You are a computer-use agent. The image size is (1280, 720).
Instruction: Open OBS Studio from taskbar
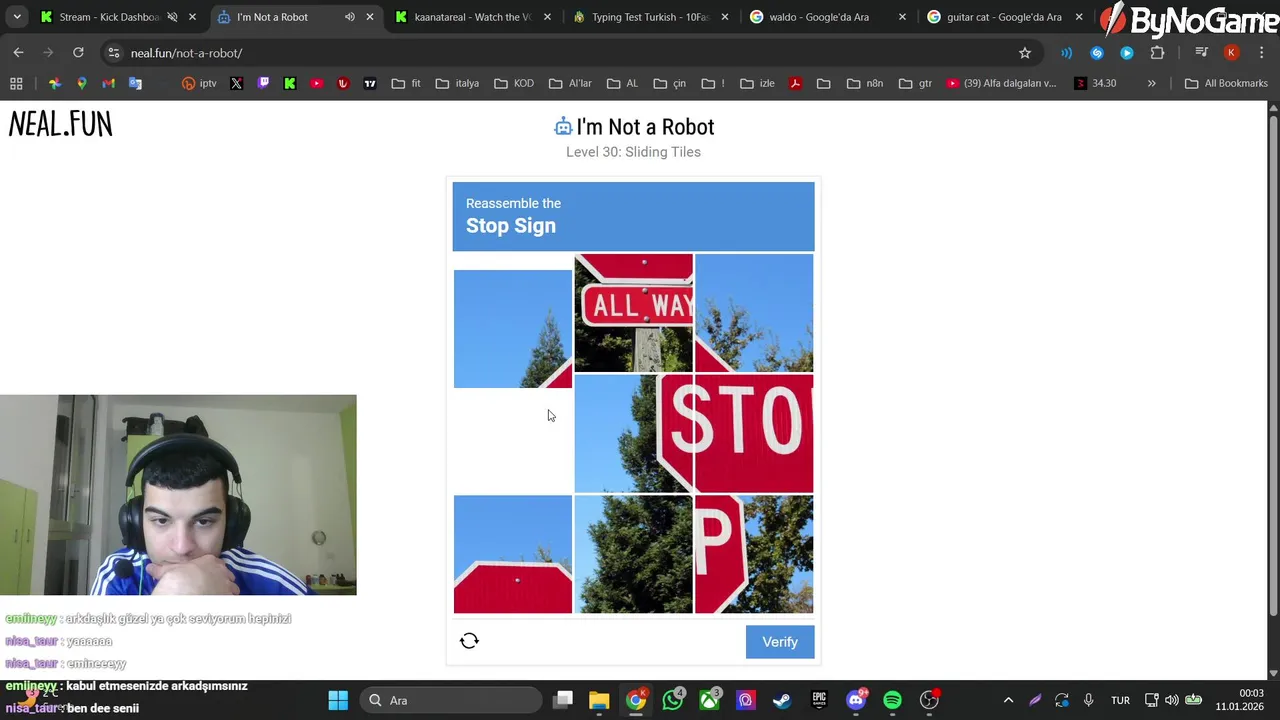click(929, 700)
